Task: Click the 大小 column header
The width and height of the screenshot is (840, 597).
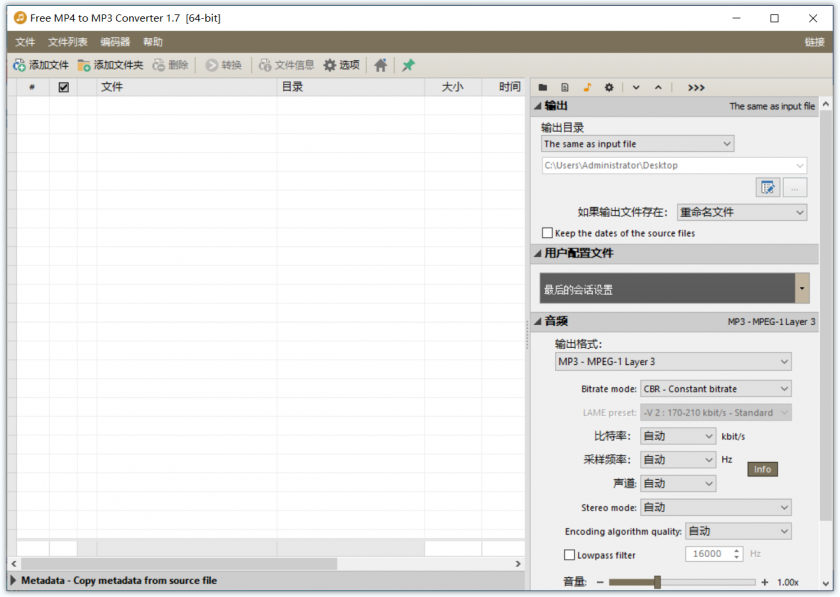Action: click(x=453, y=87)
